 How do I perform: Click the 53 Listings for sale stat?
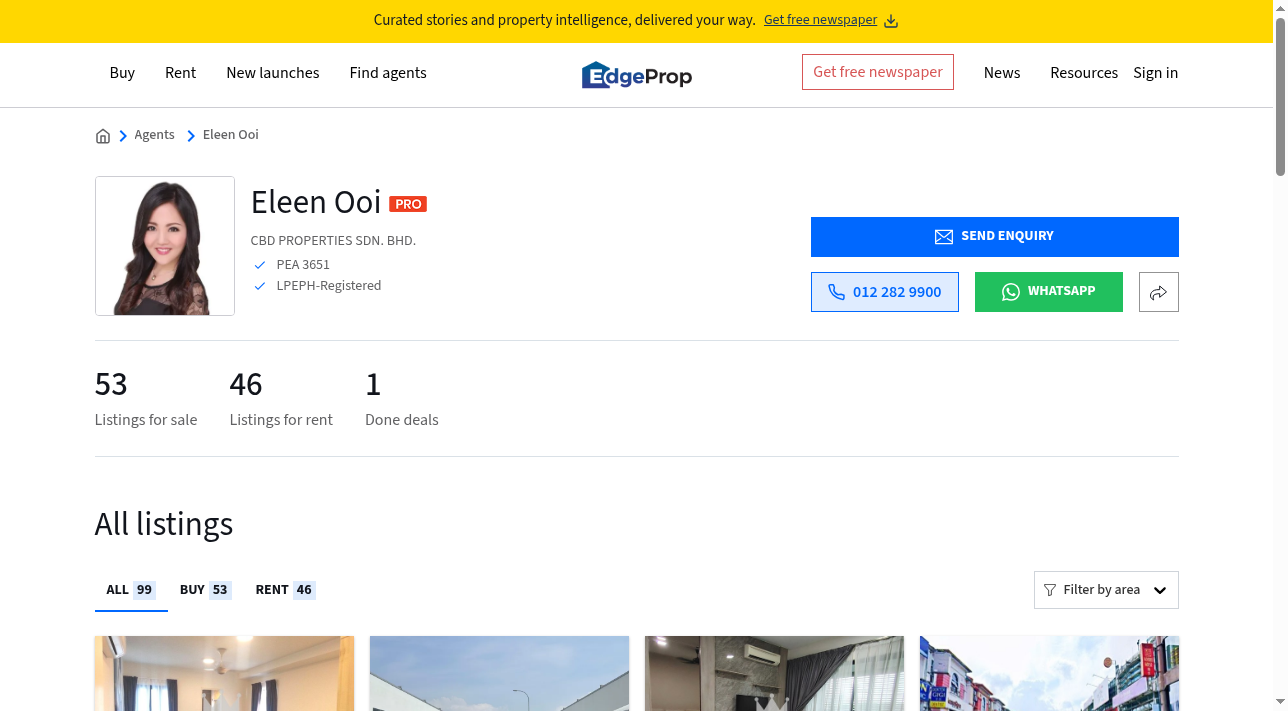tap(146, 399)
